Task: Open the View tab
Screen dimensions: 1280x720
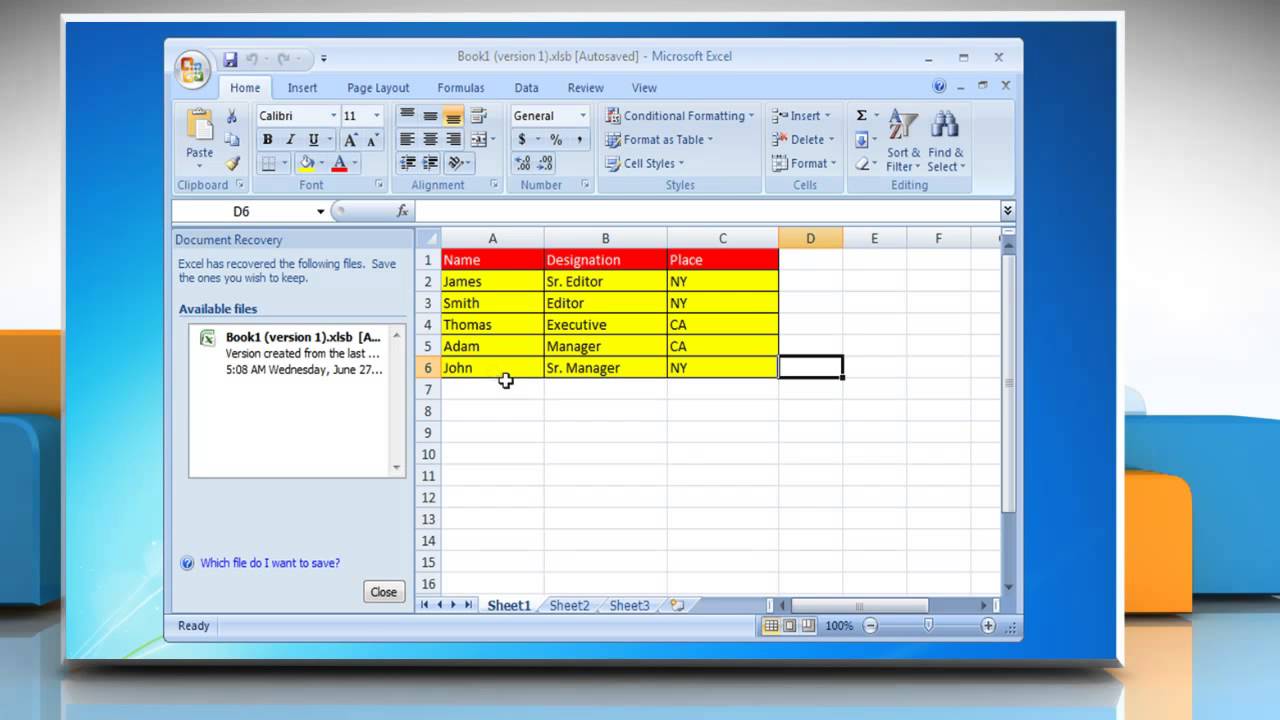Action: (x=644, y=88)
